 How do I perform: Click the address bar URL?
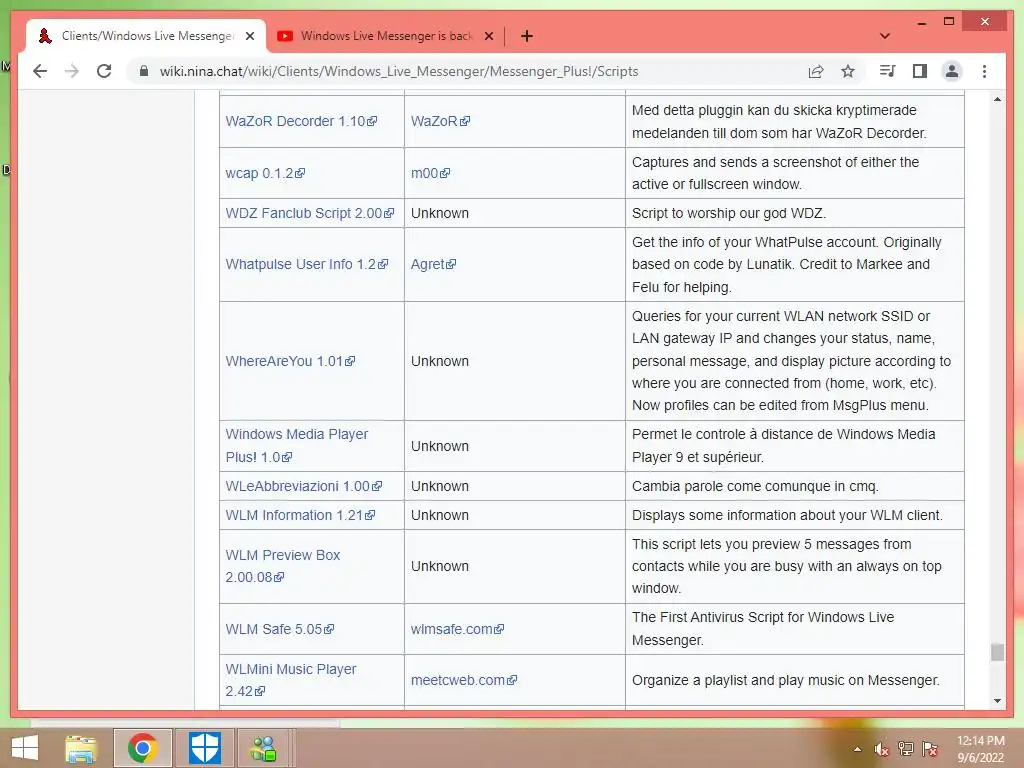pyautogui.click(x=398, y=71)
